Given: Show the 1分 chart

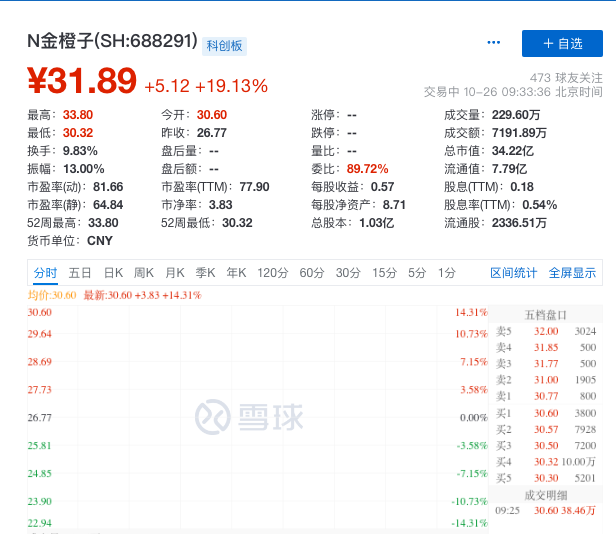Looking at the screenshot, I should click(447, 272).
